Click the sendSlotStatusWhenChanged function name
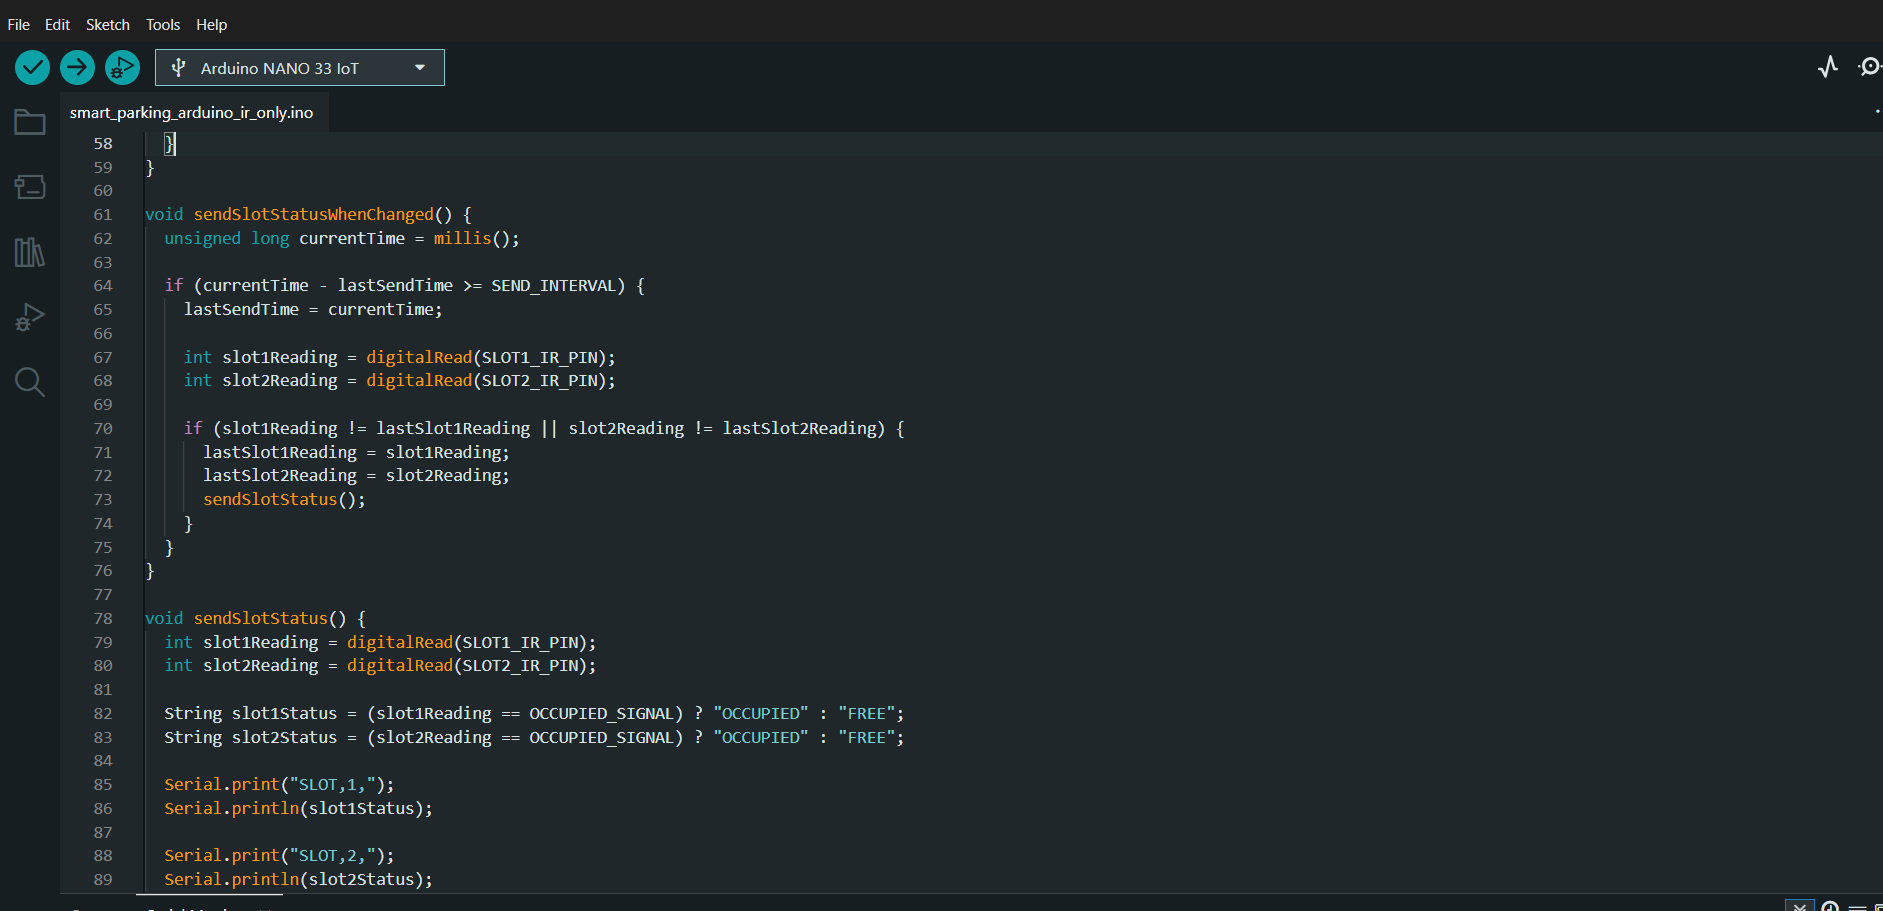Image resolution: width=1883 pixels, height=911 pixels. click(314, 215)
